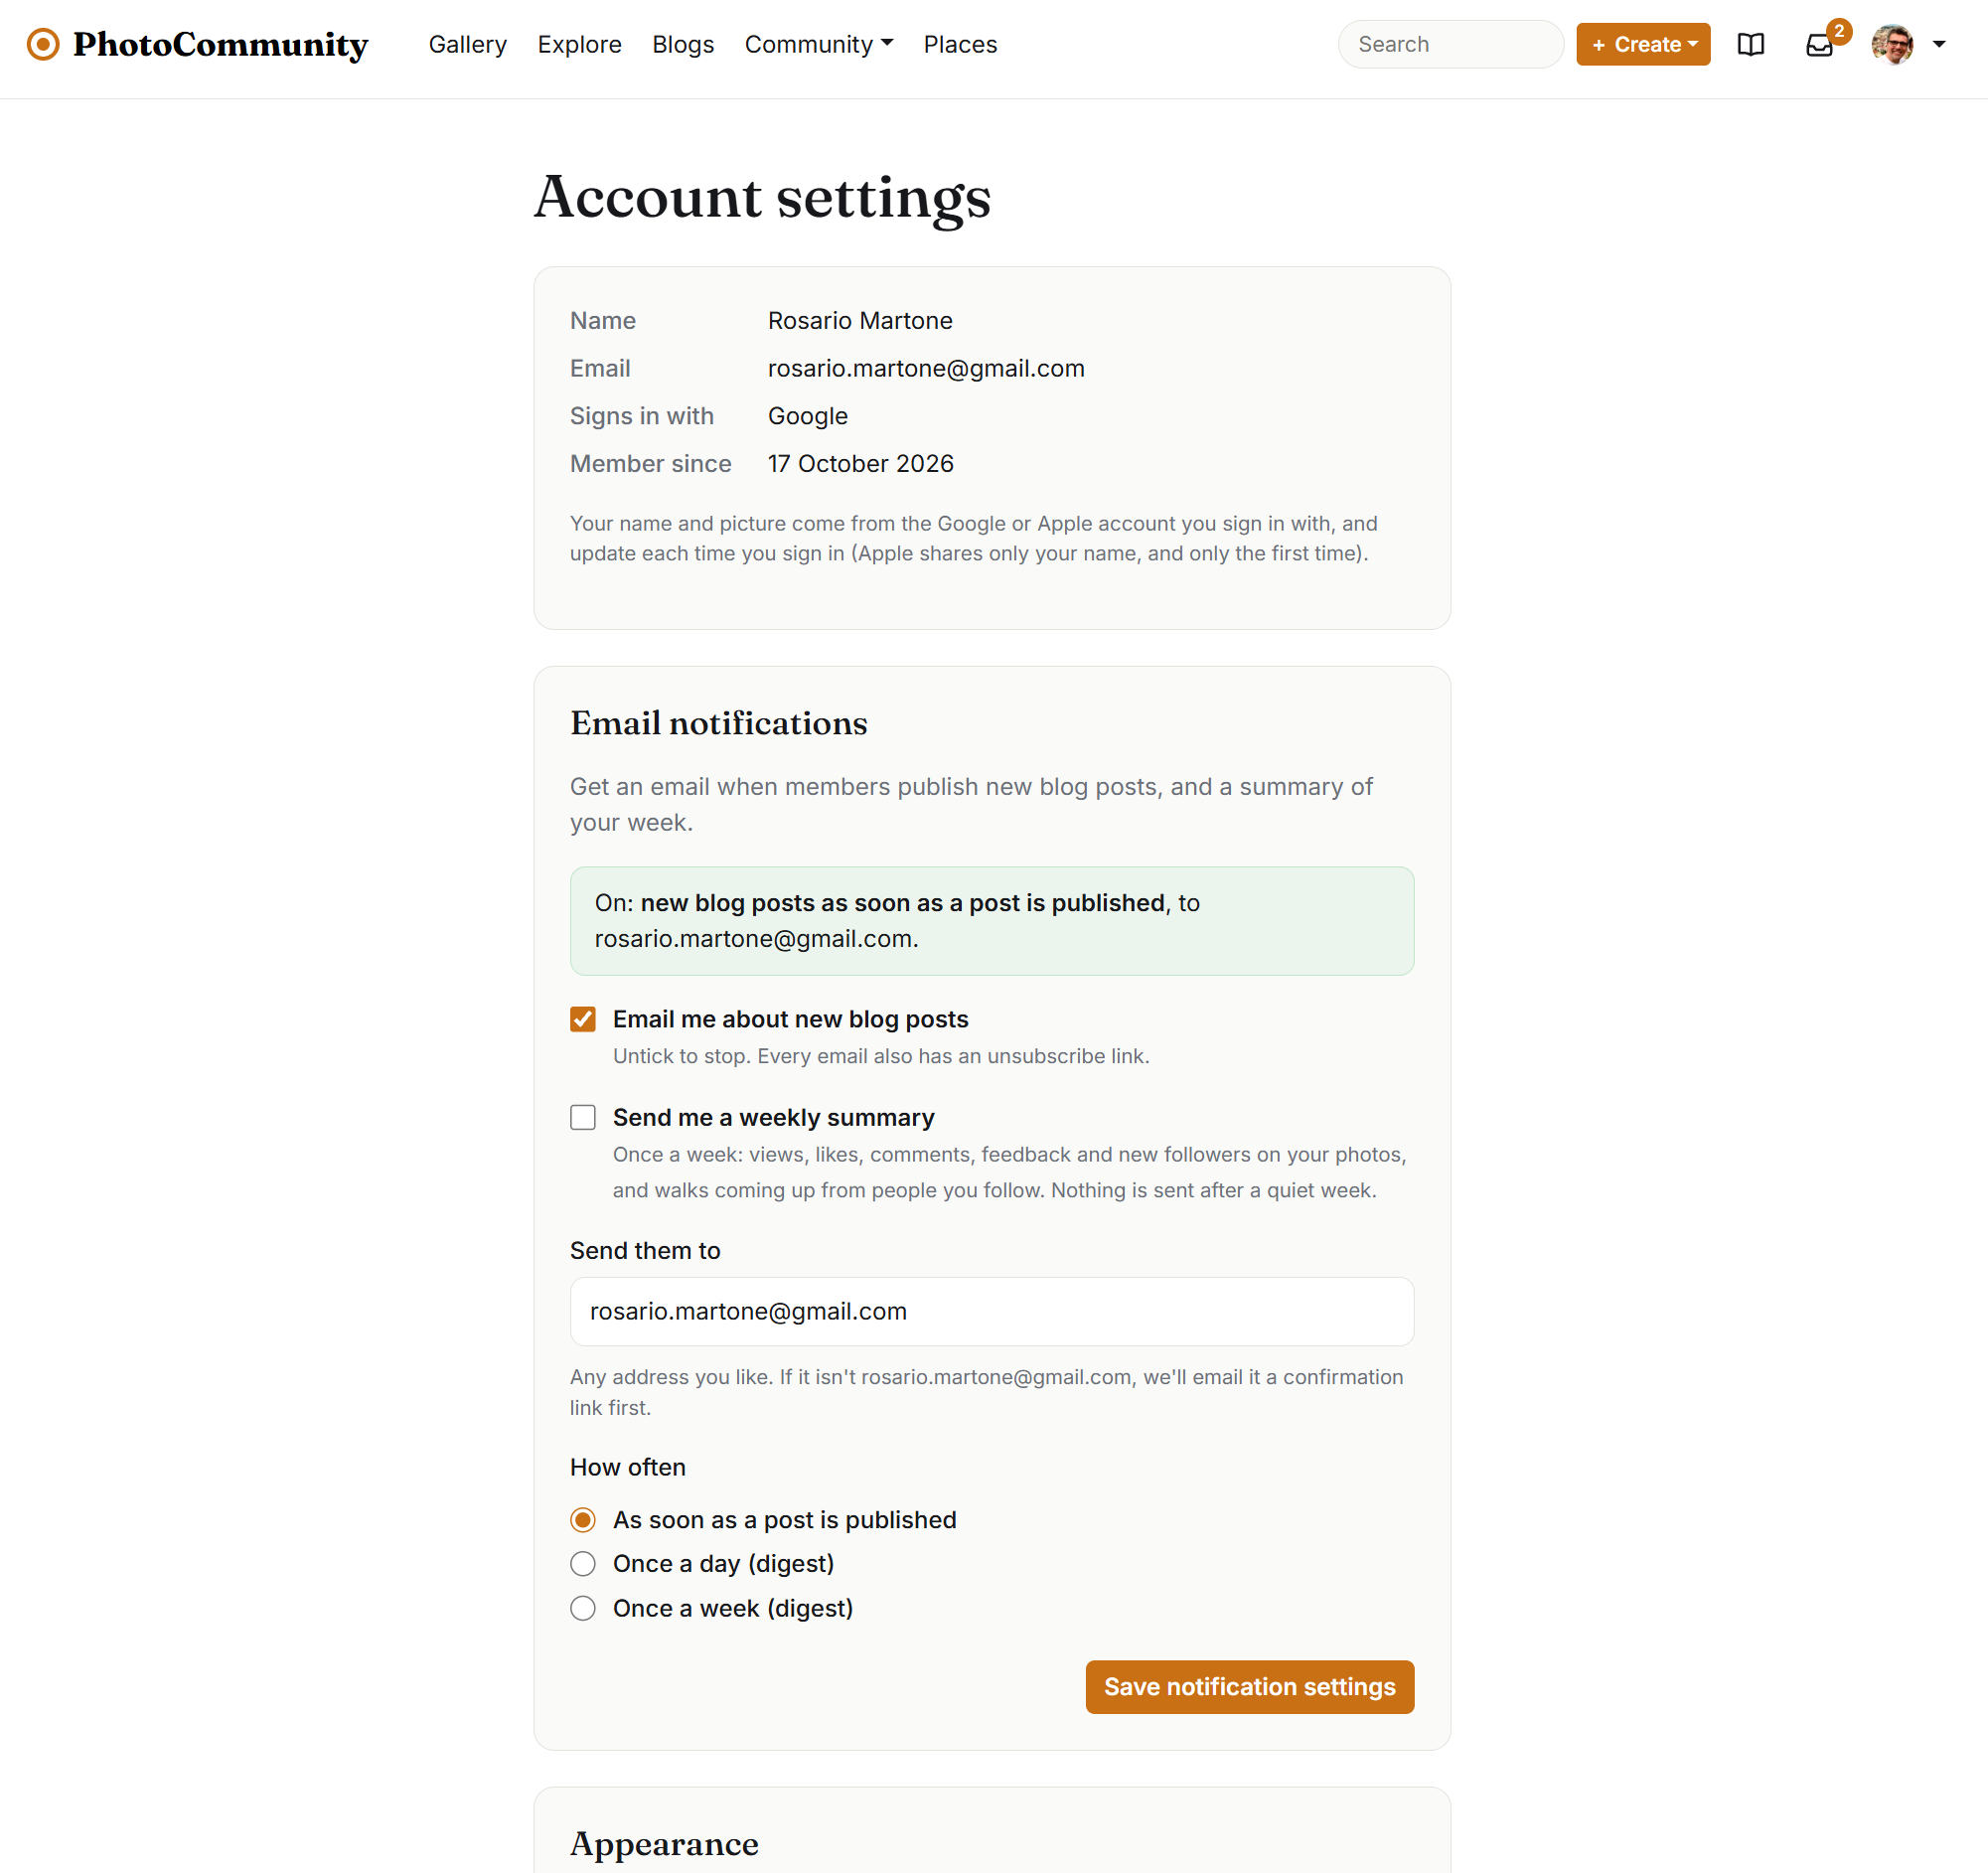Image resolution: width=1988 pixels, height=1873 pixels.
Task: Untick Email me about new blog posts
Action: [583, 1019]
